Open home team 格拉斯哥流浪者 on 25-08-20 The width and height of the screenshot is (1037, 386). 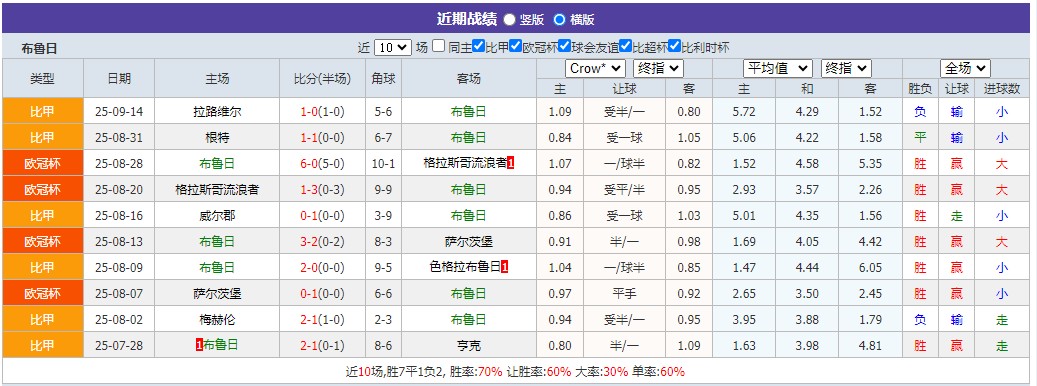[217, 190]
